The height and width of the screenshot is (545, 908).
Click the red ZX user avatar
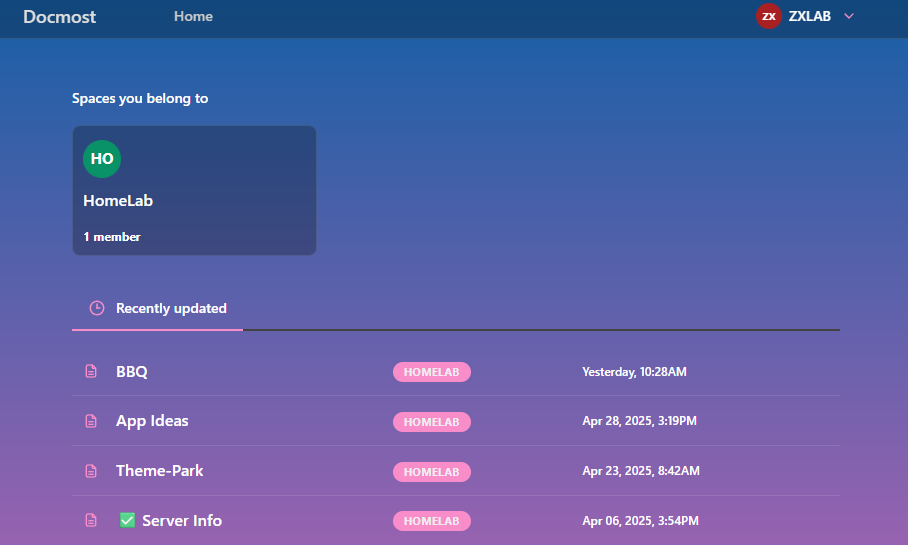click(x=768, y=16)
